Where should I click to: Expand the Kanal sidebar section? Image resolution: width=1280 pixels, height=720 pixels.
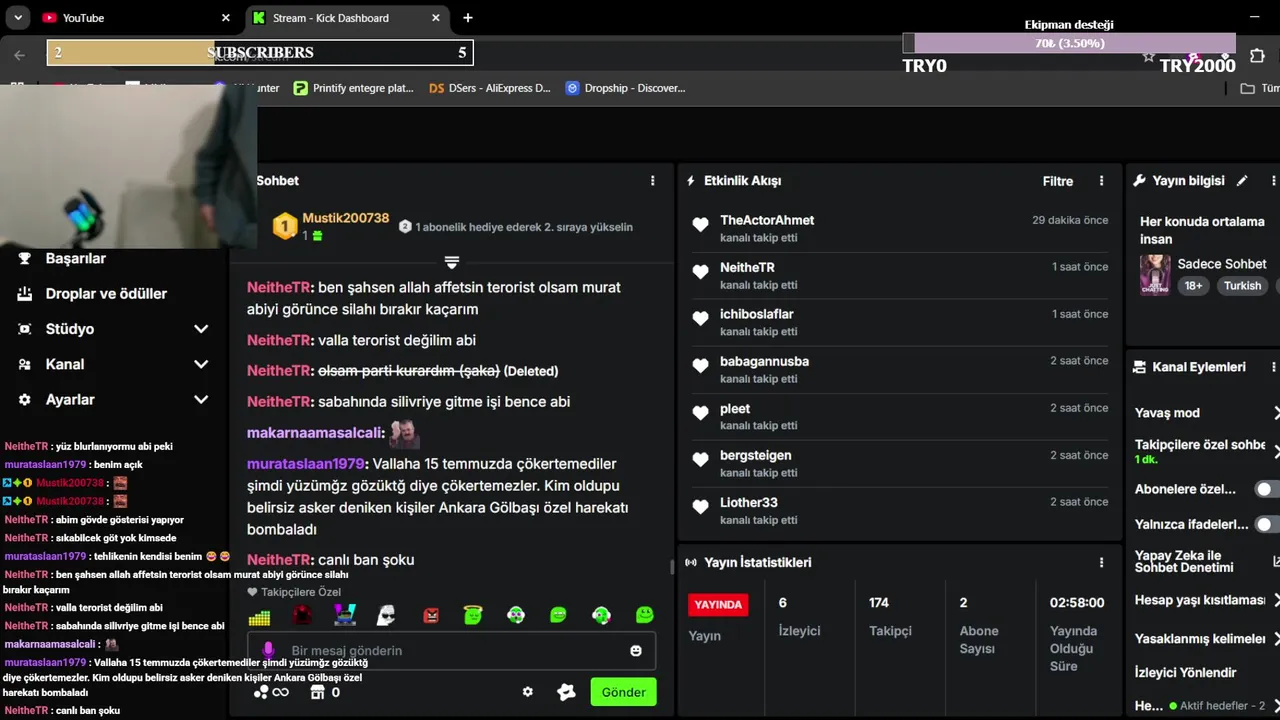click(201, 364)
